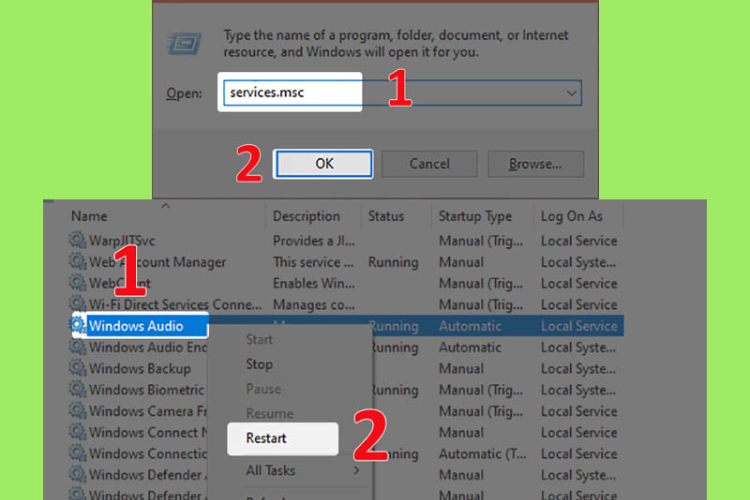
Task: Click the Windows Audio Endpoint gear icon
Action: click(77, 347)
